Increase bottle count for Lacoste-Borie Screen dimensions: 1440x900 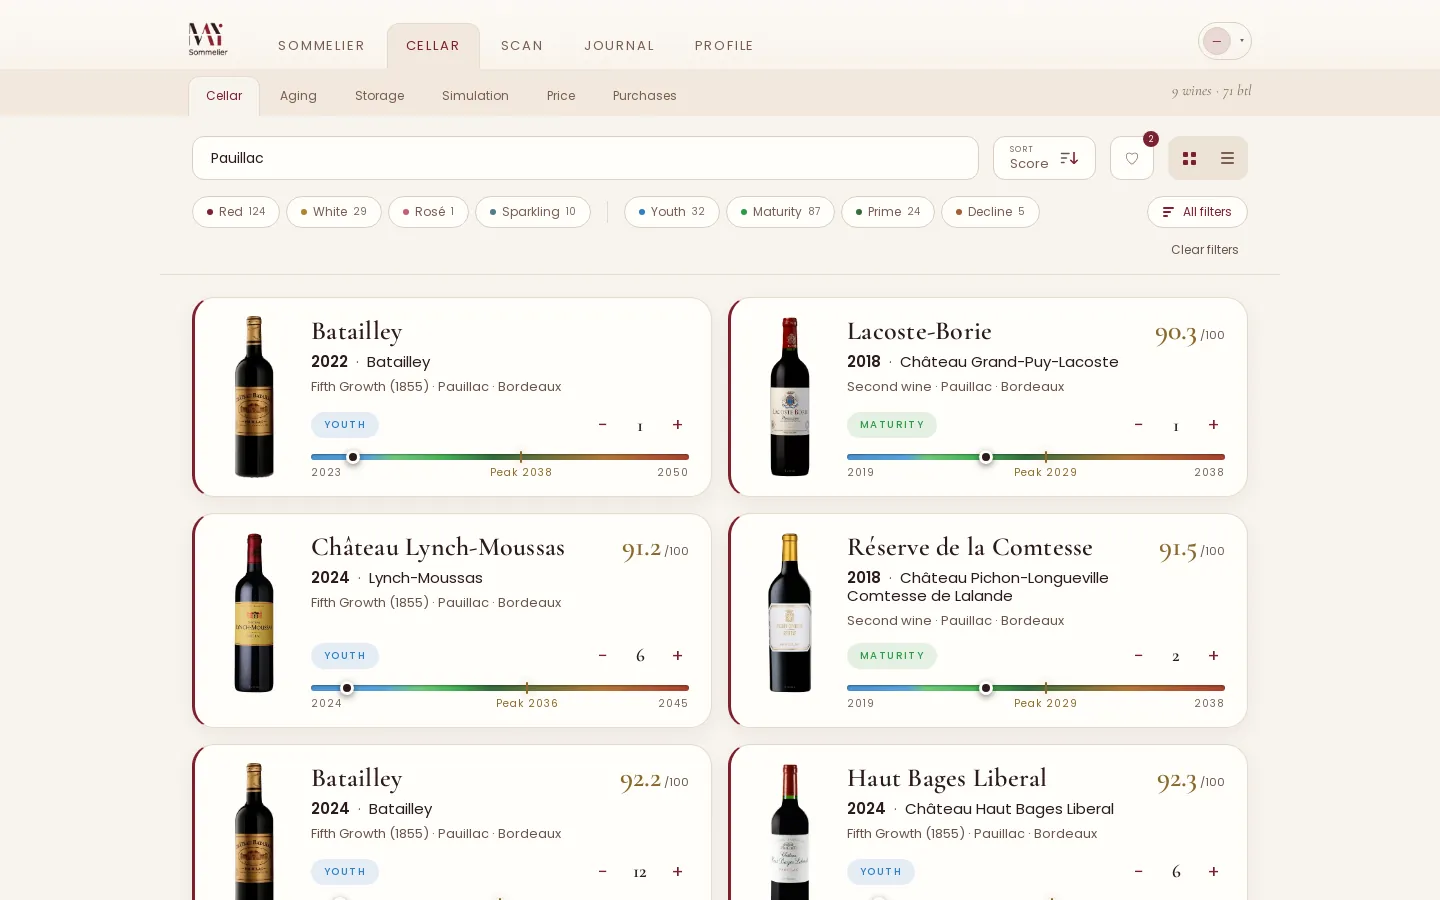coord(1213,425)
